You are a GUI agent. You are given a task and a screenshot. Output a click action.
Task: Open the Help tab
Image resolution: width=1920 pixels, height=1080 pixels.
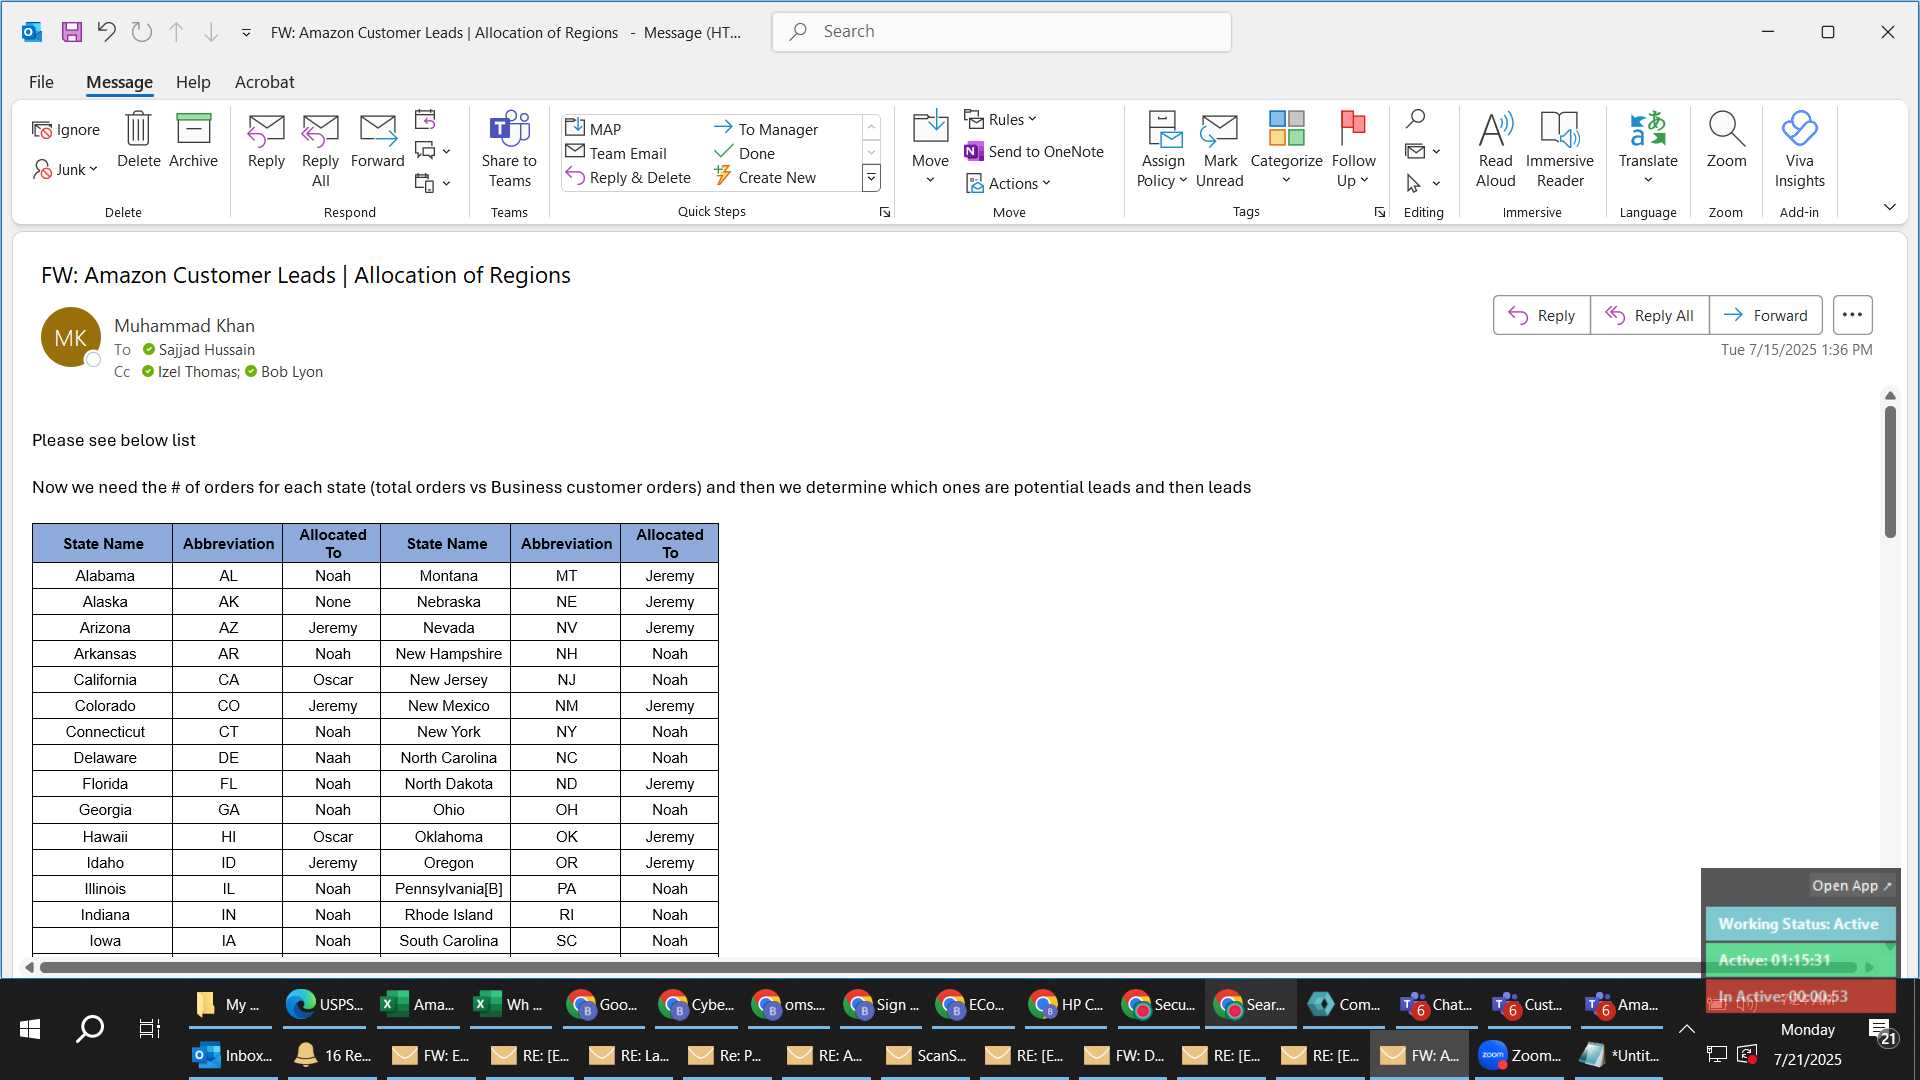(x=193, y=82)
